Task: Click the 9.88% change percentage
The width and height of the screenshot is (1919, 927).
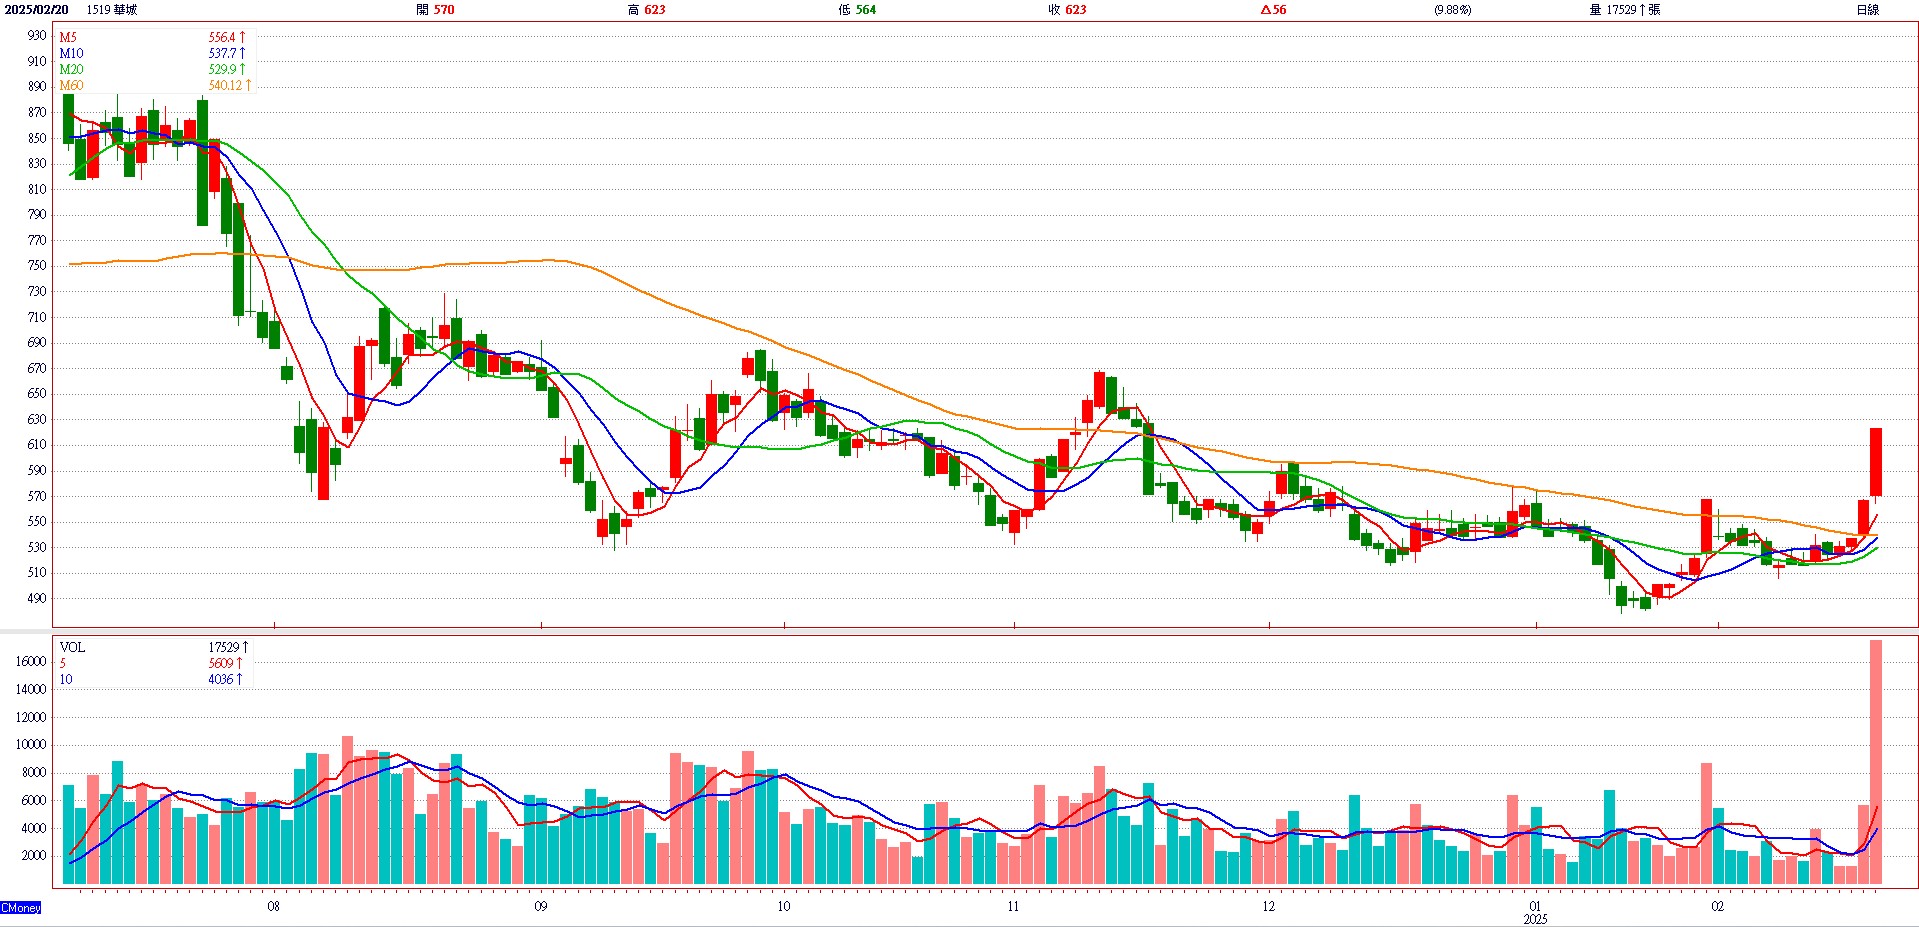Action: tap(1452, 10)
